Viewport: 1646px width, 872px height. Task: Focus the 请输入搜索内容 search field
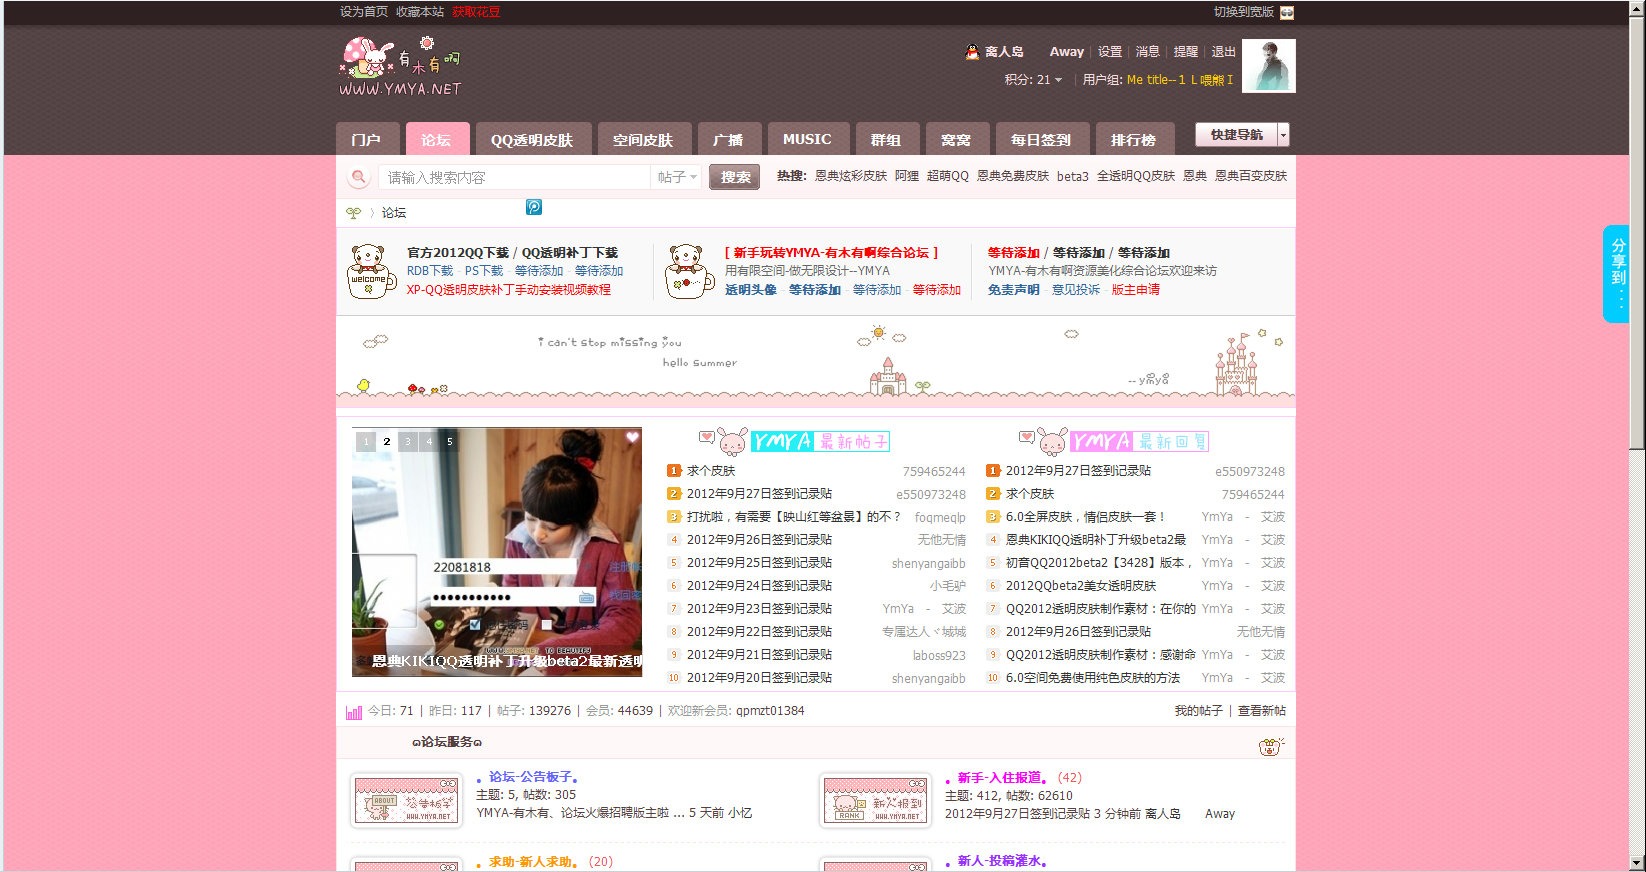(x=514, y=177)
